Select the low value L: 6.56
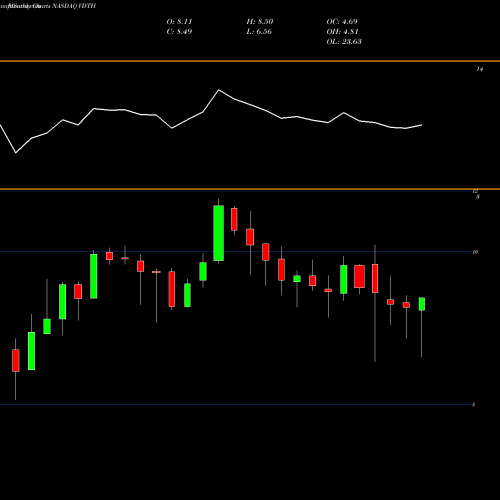 (259, 32)
